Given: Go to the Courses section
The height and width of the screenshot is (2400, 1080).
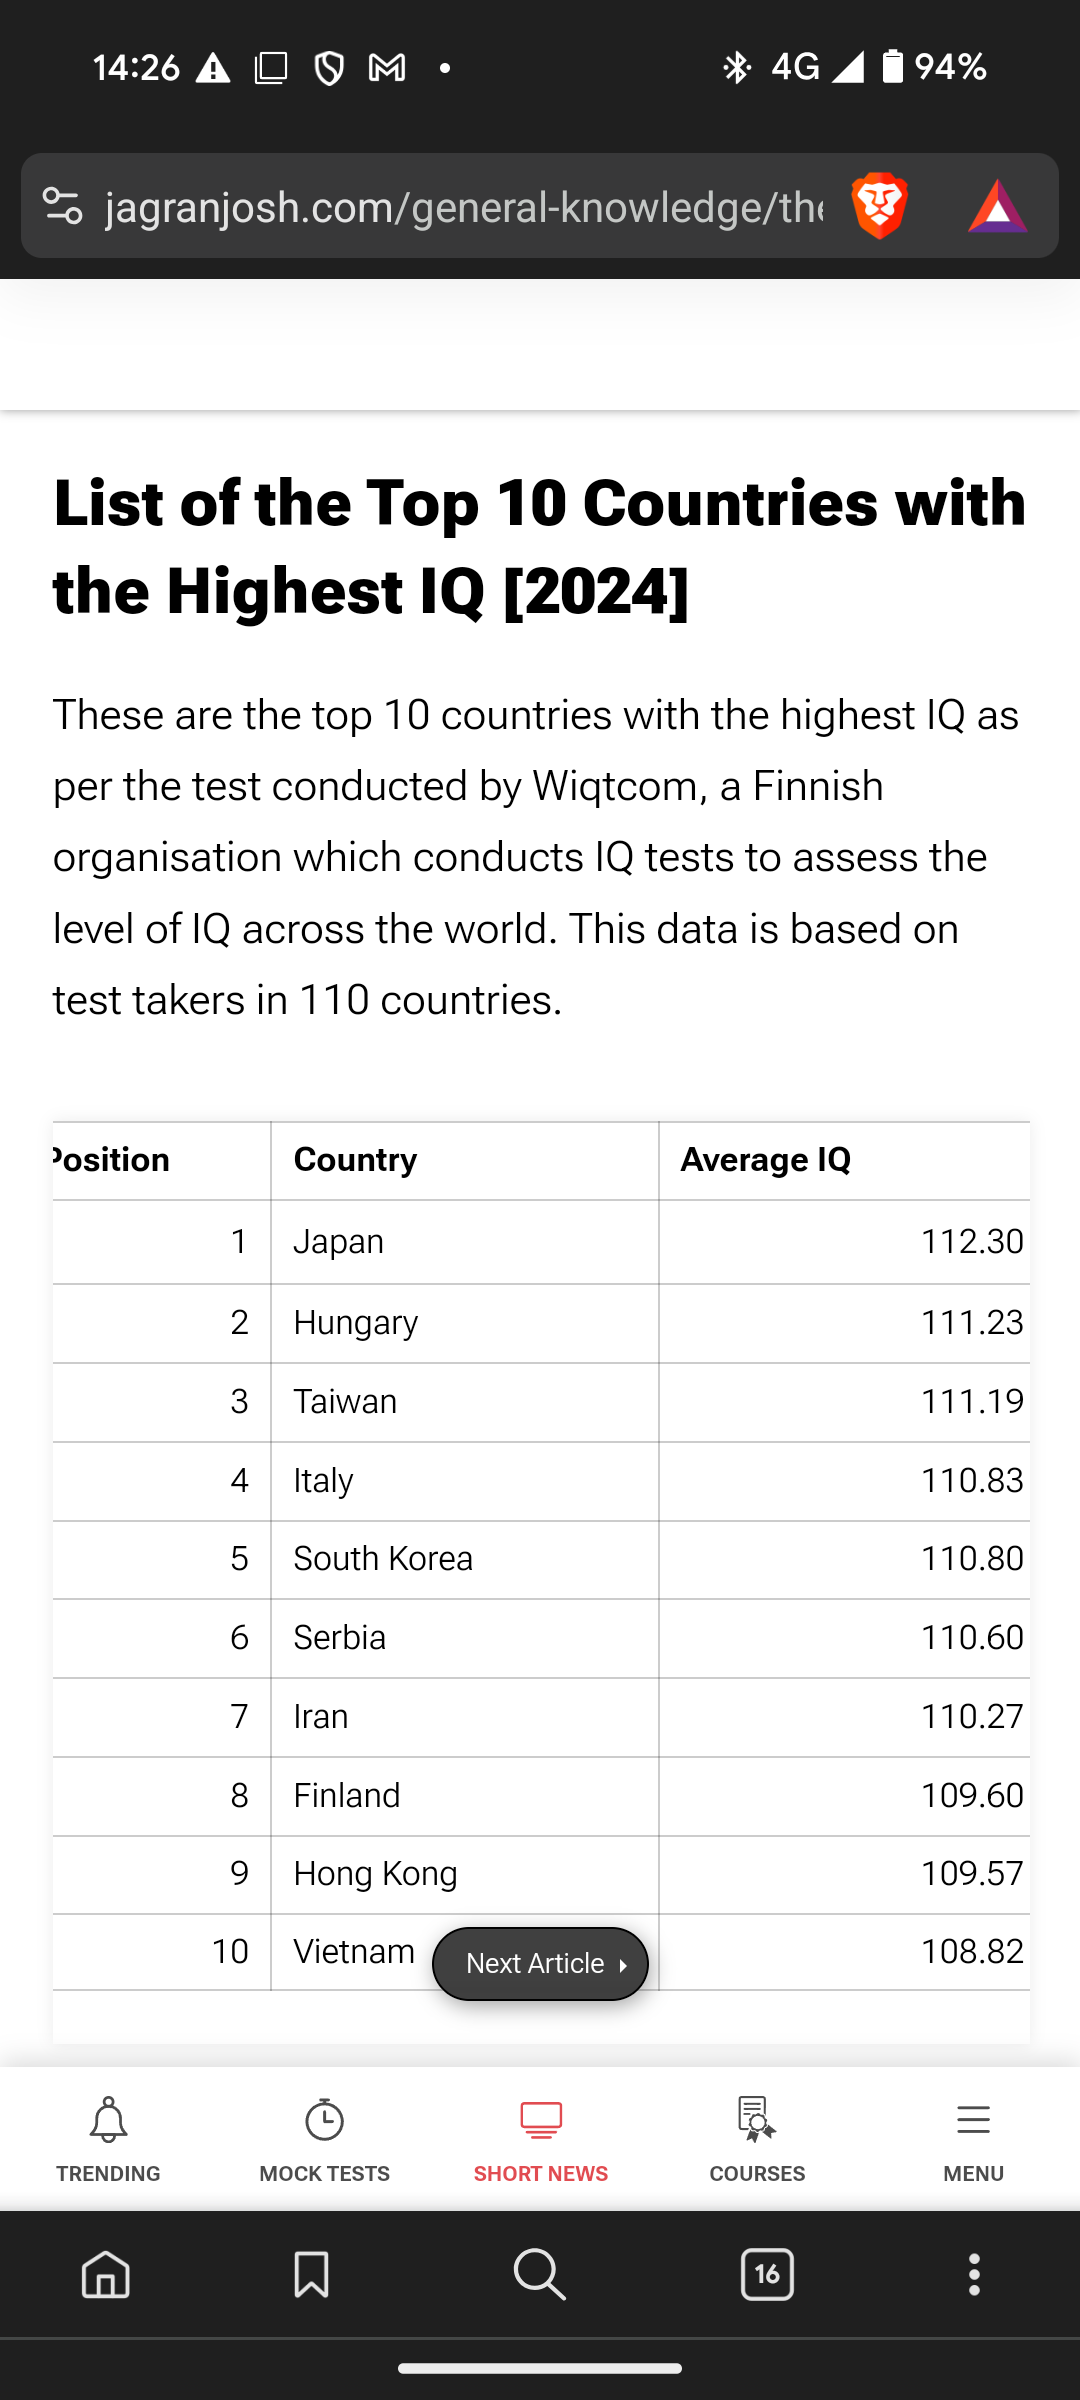Looking at the screenshot, I should 757,2138.
